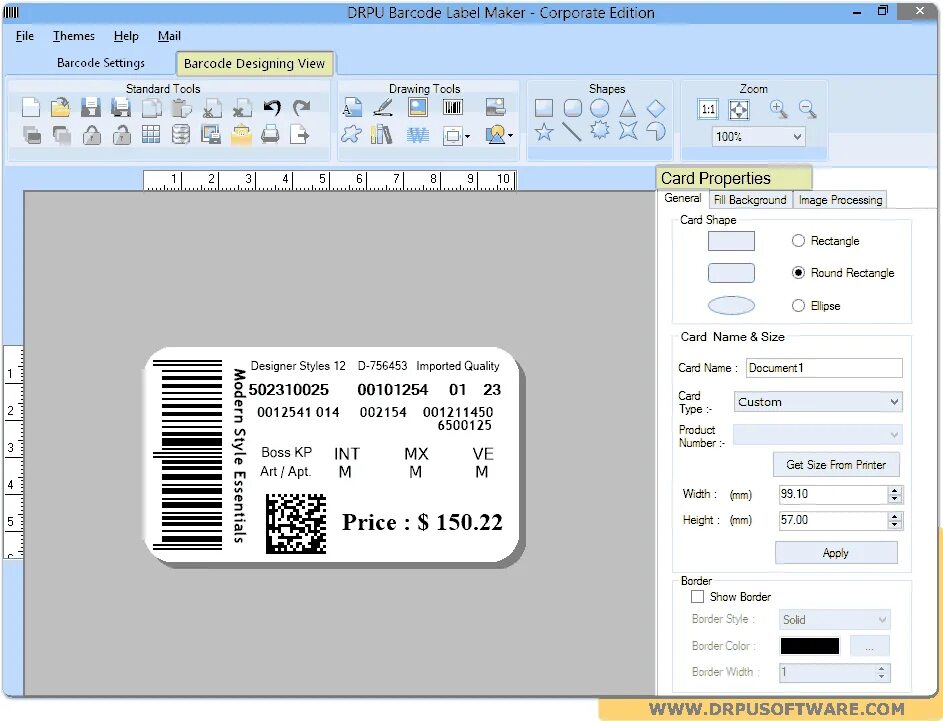Image resolution: width=943 pixels, height=721 pixels.
Task: Click Get Size From Printer button
Action: (836, 464)
